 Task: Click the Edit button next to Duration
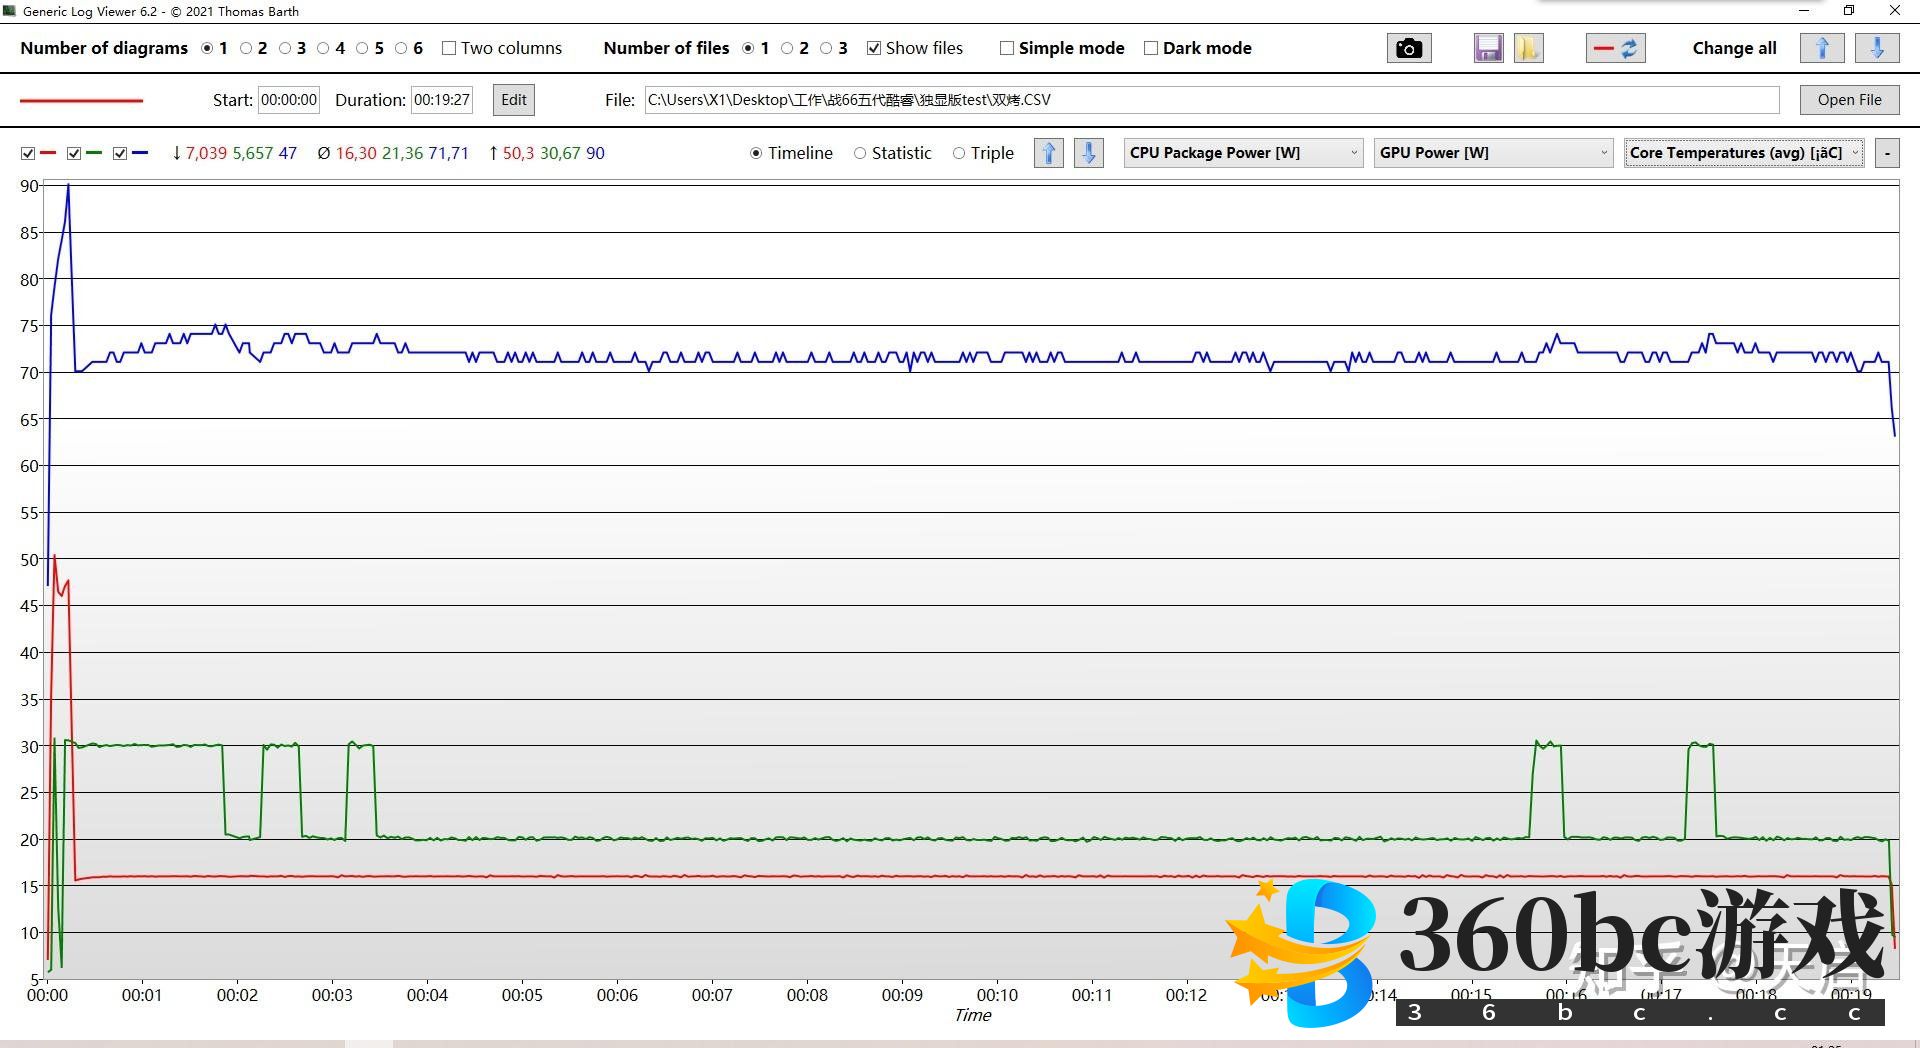[x=514, y=100]
